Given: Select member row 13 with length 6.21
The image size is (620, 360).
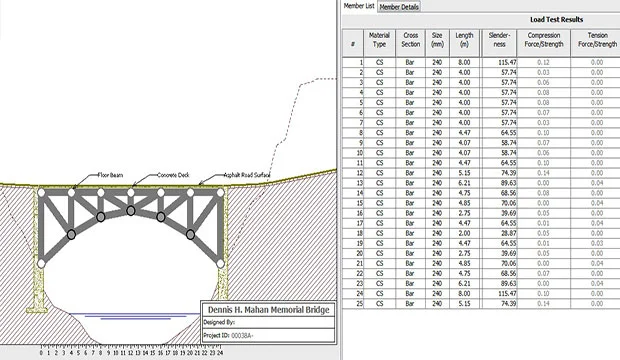Looking at the screenshot, I should pos(481,183).
